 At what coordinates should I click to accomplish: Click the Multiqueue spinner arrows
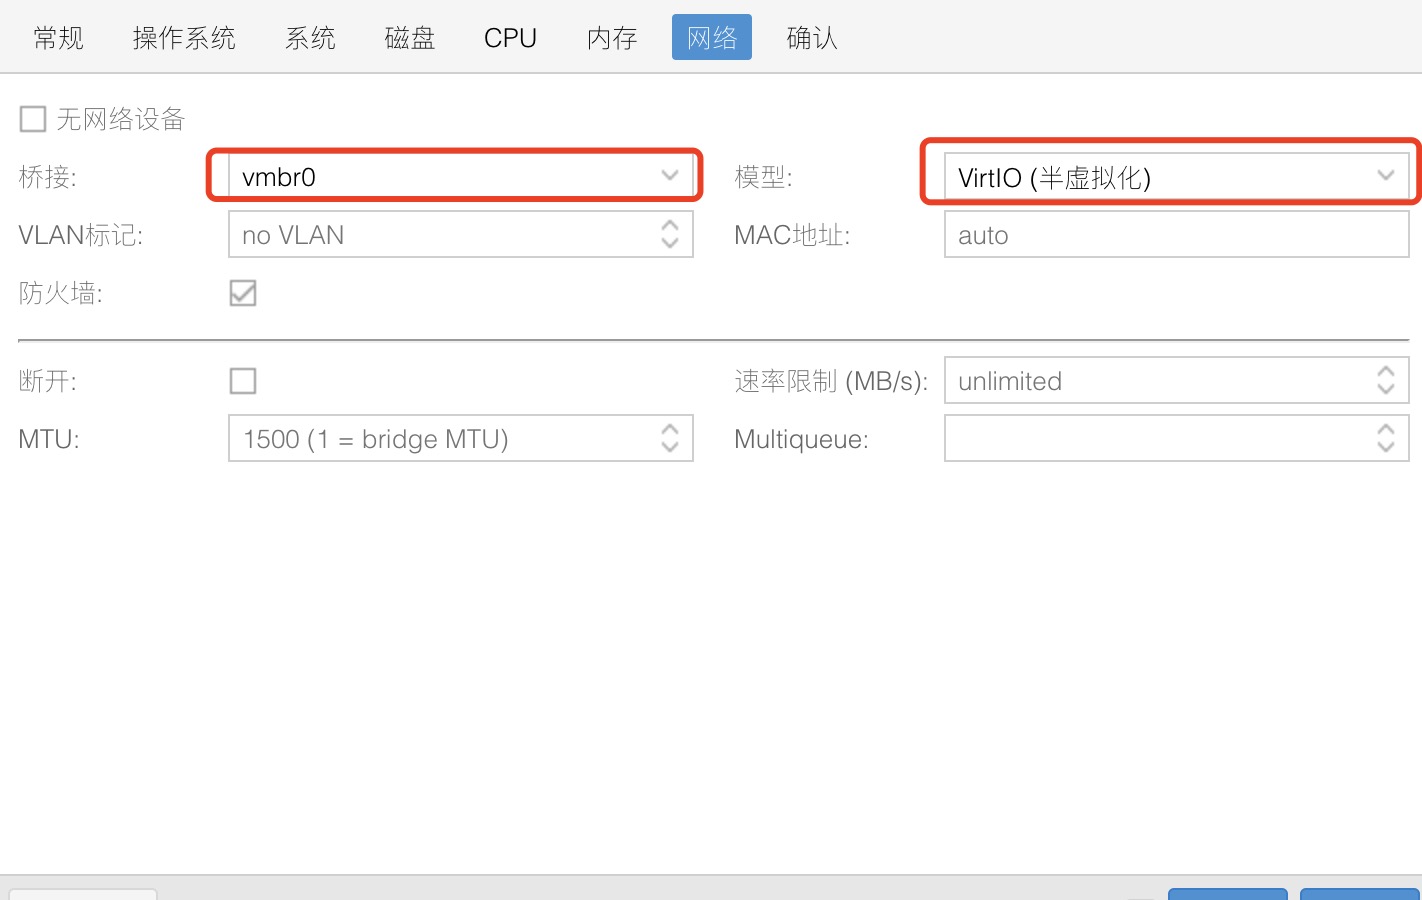click(1385, 438)
